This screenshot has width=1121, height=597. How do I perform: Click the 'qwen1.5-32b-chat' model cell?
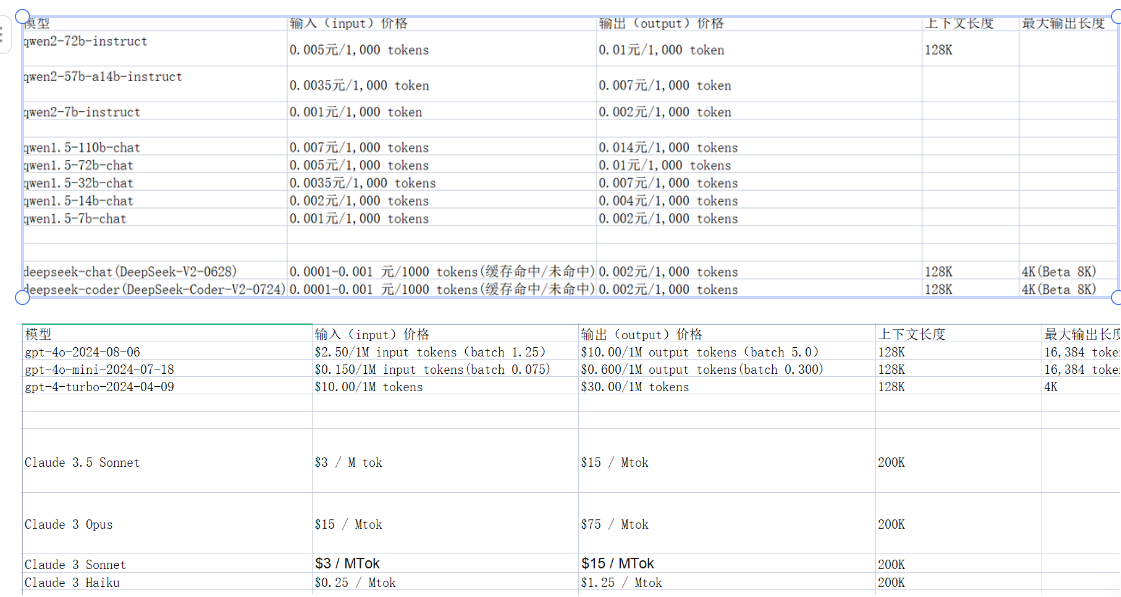[79, 183]
